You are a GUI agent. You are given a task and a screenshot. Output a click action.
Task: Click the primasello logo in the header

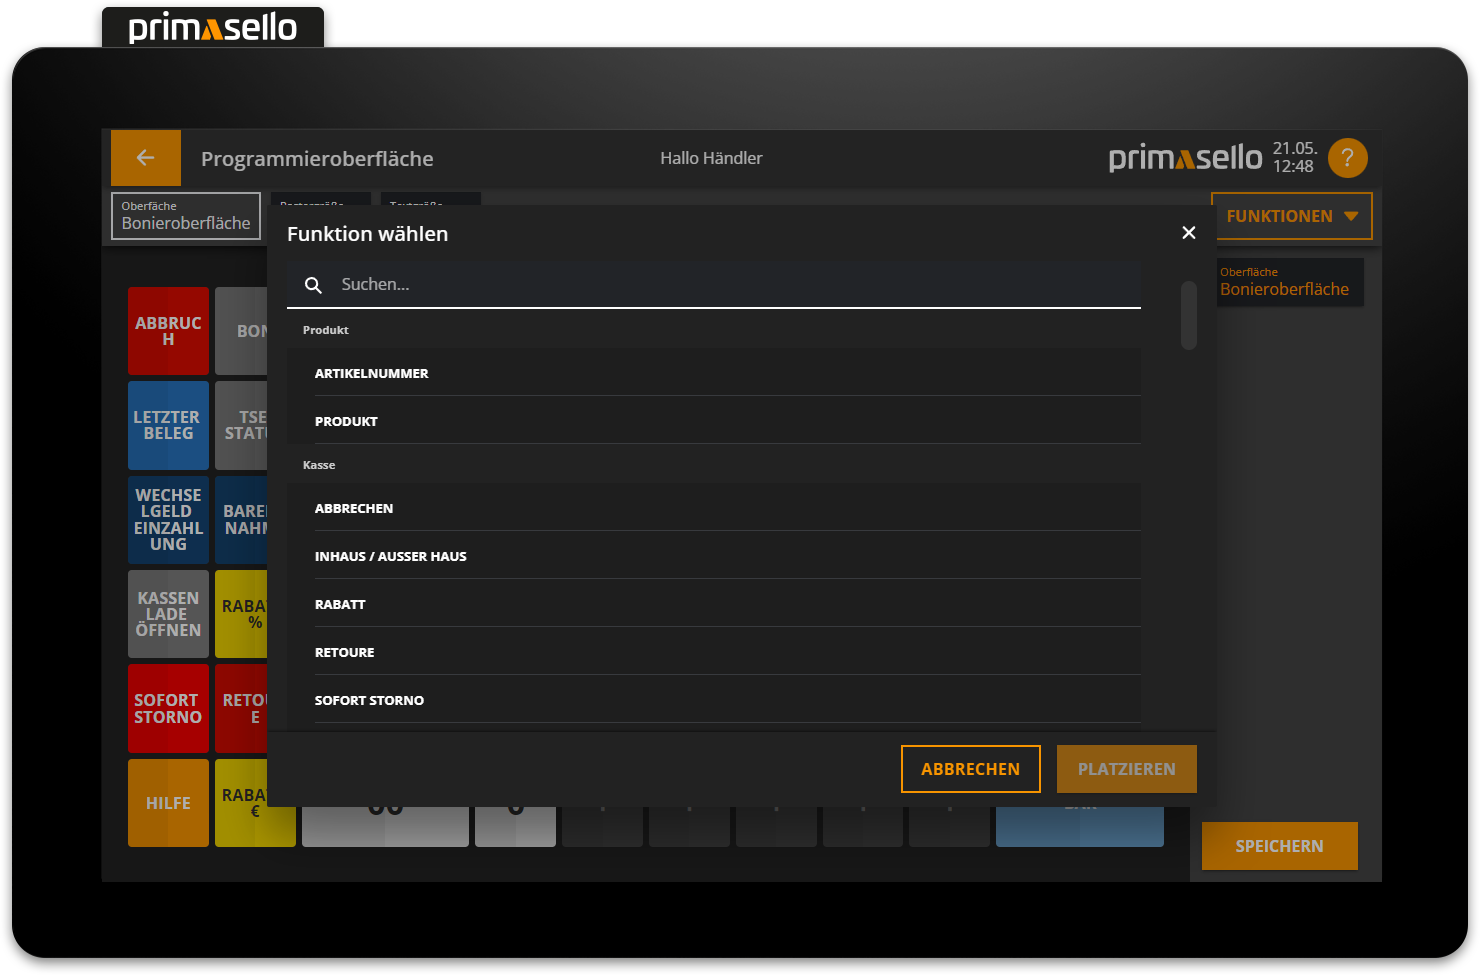coord(1185,157)
